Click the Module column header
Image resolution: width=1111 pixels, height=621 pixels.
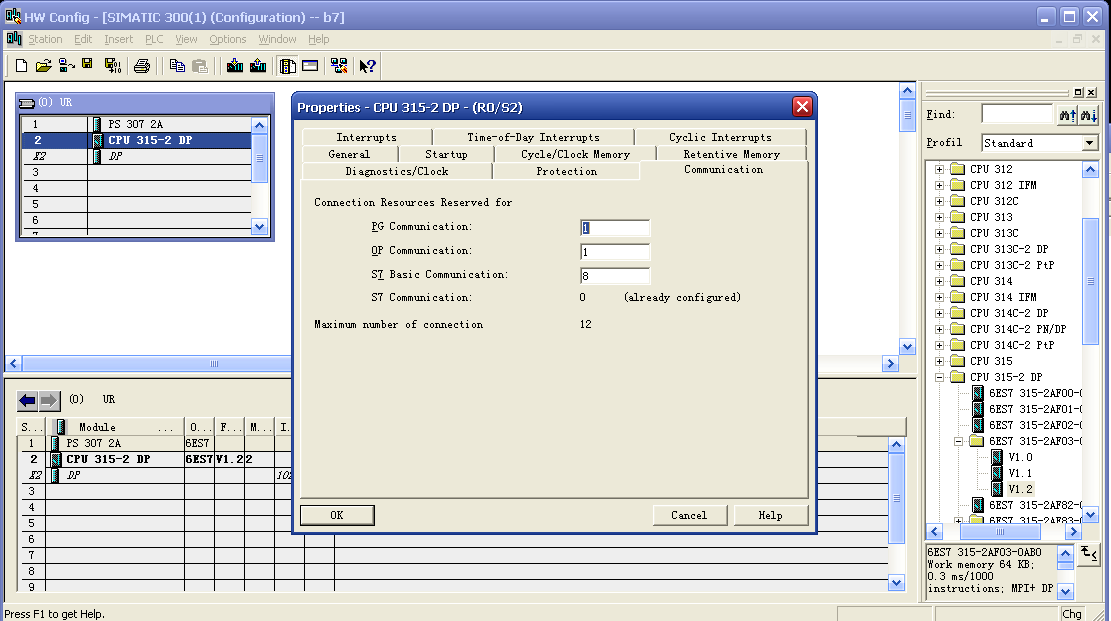[x=115, y=427]
